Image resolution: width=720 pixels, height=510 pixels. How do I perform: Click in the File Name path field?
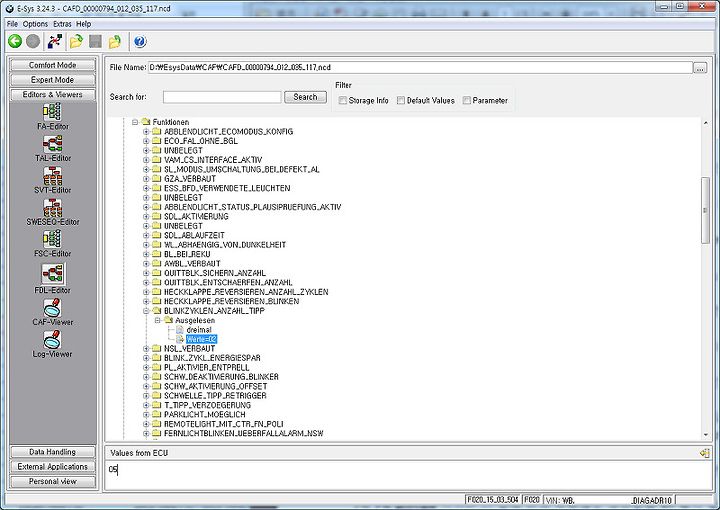point(420,67)
